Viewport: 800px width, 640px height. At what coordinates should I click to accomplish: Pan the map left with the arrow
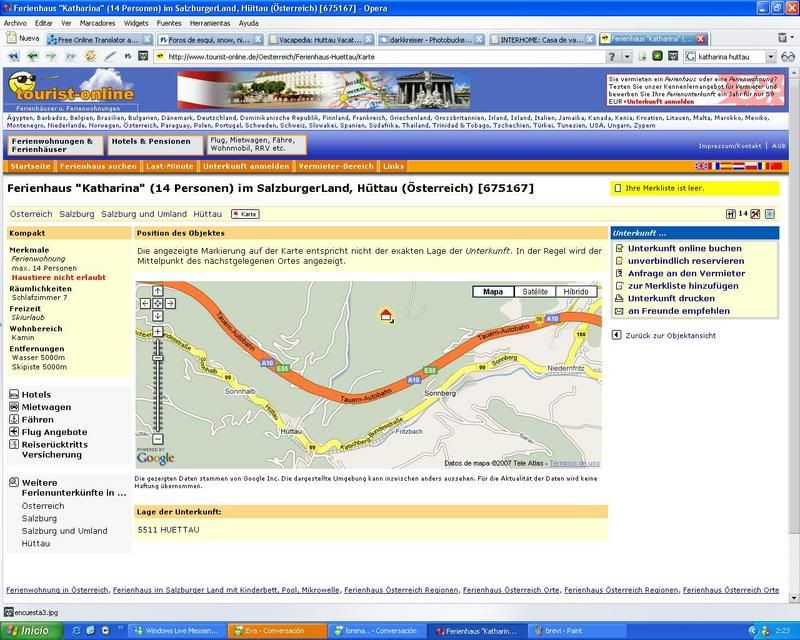click(145, 303)
